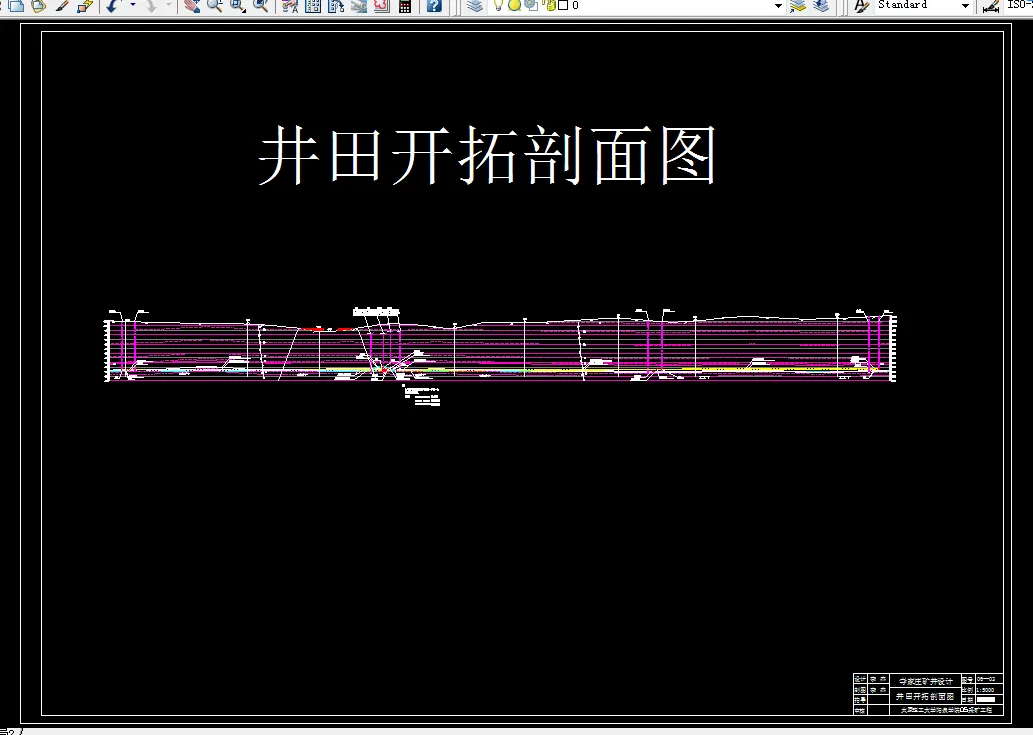Toggle layer 0 lock padlock icon
Screen dimensions: 1033x735
[551, 5]
